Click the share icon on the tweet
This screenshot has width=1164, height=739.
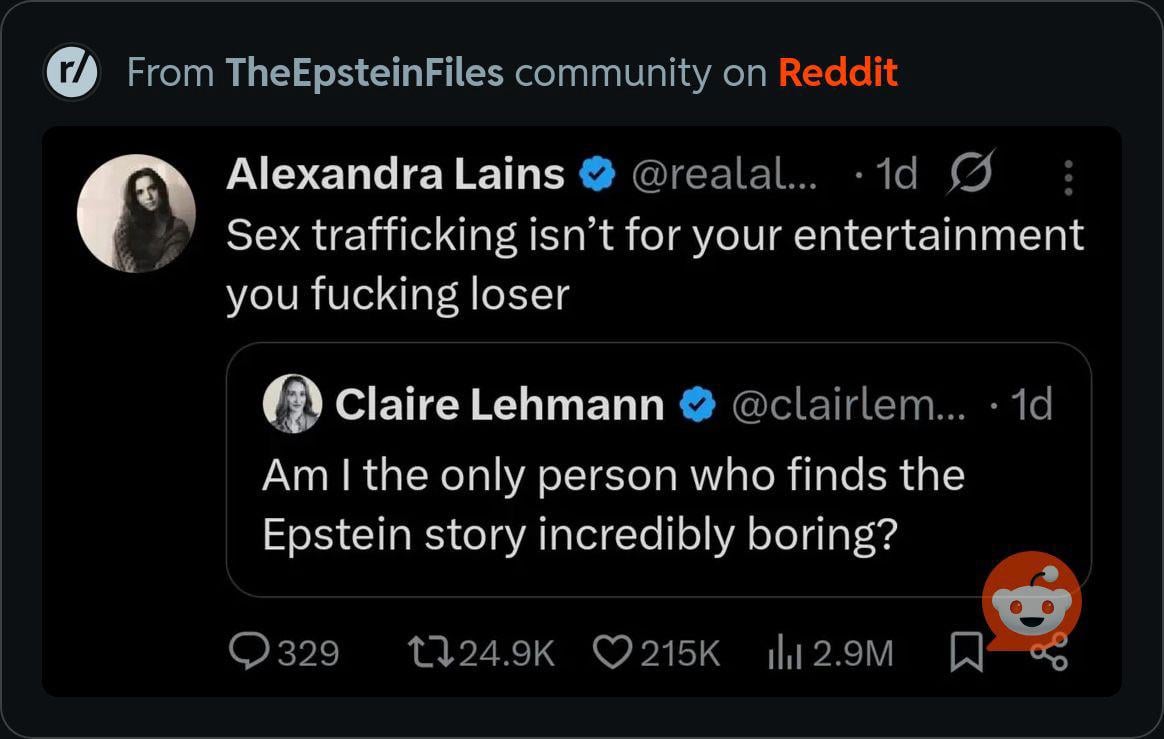(1050, 654)
